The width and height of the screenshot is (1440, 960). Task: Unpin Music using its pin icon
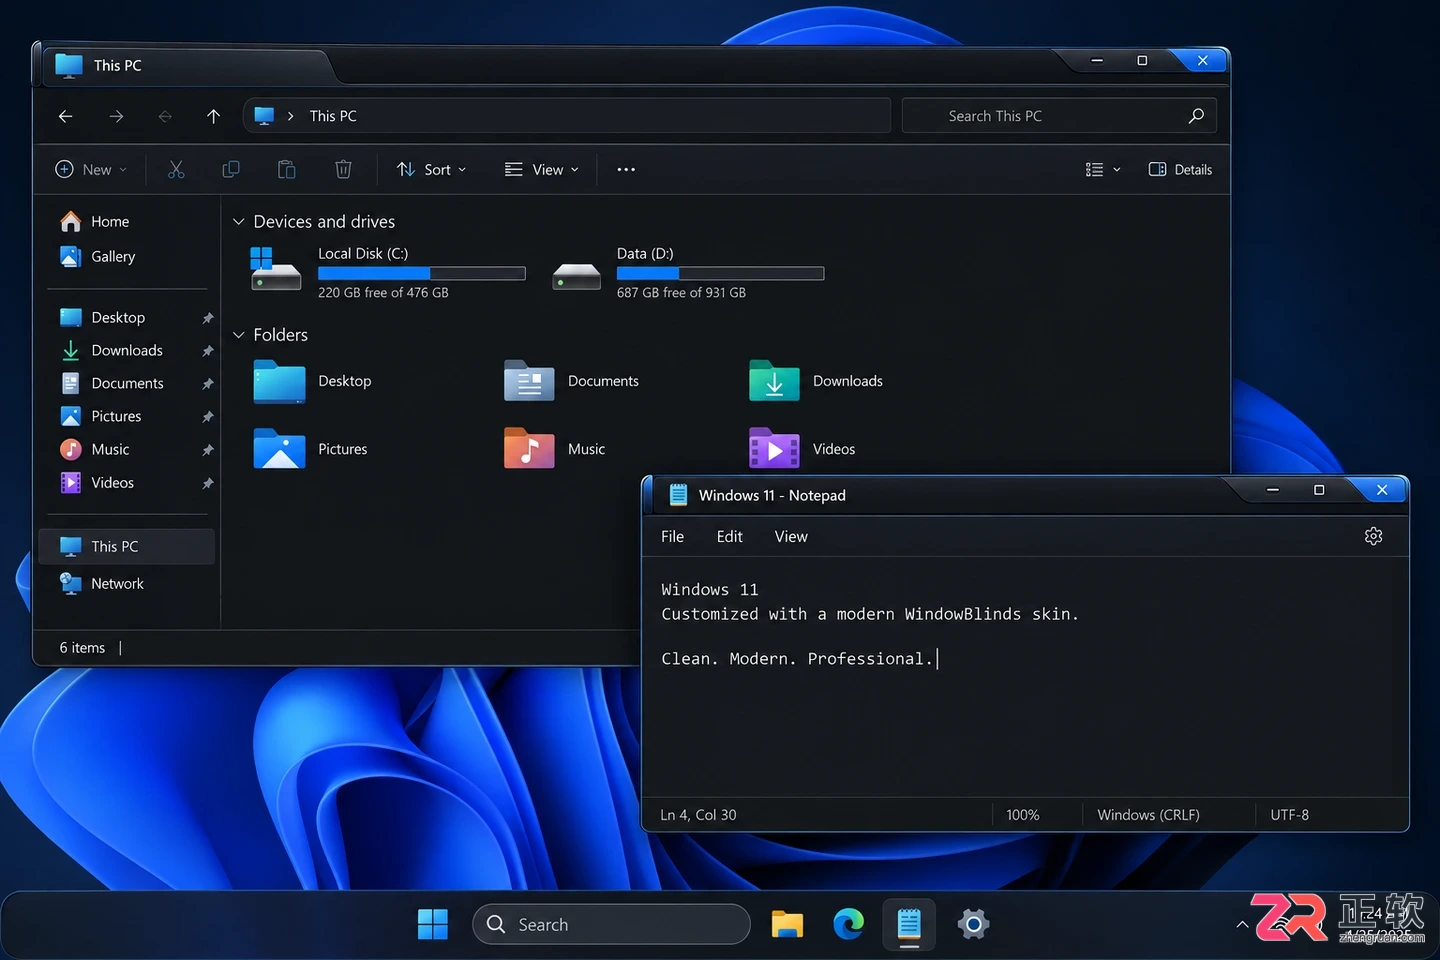coord(208,450)
